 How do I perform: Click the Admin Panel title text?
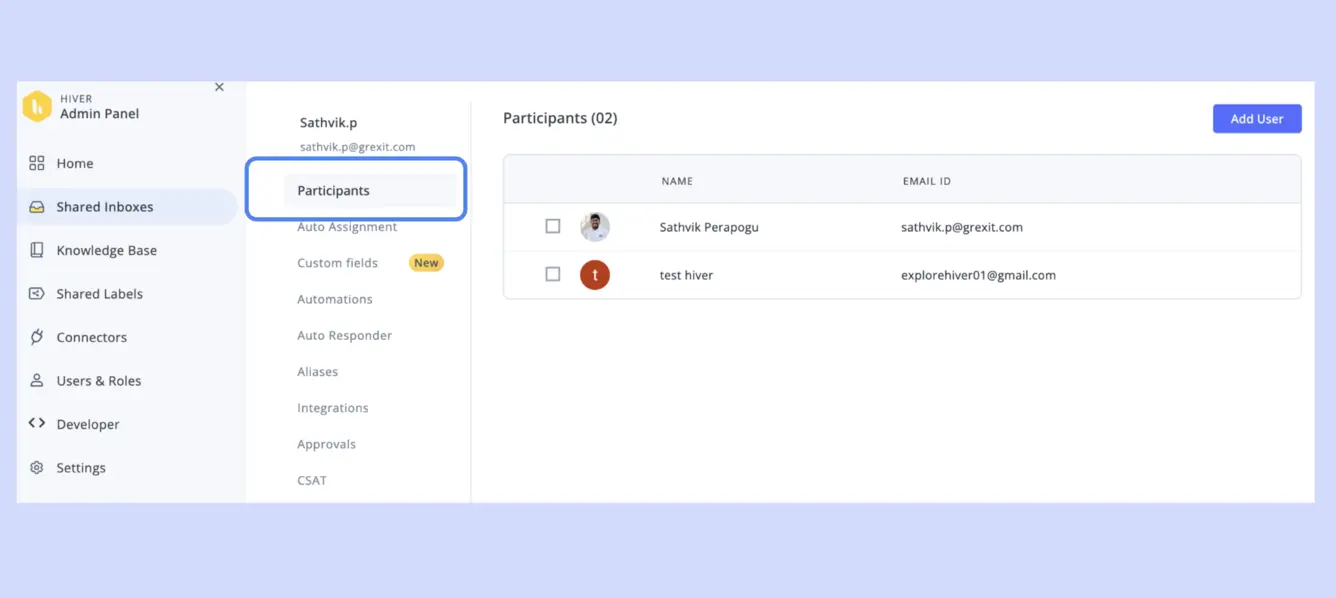[x=99, y=113]
